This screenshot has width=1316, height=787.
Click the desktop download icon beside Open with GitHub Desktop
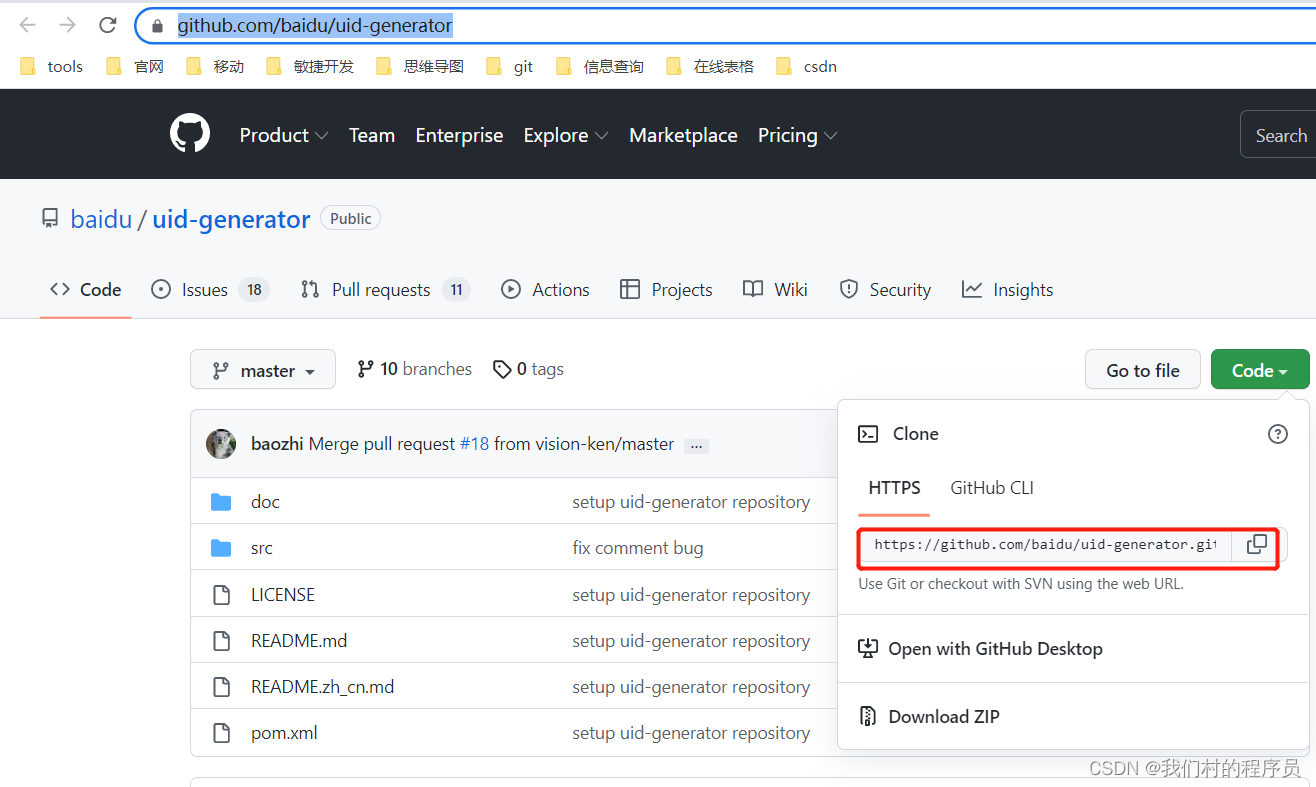868,649
